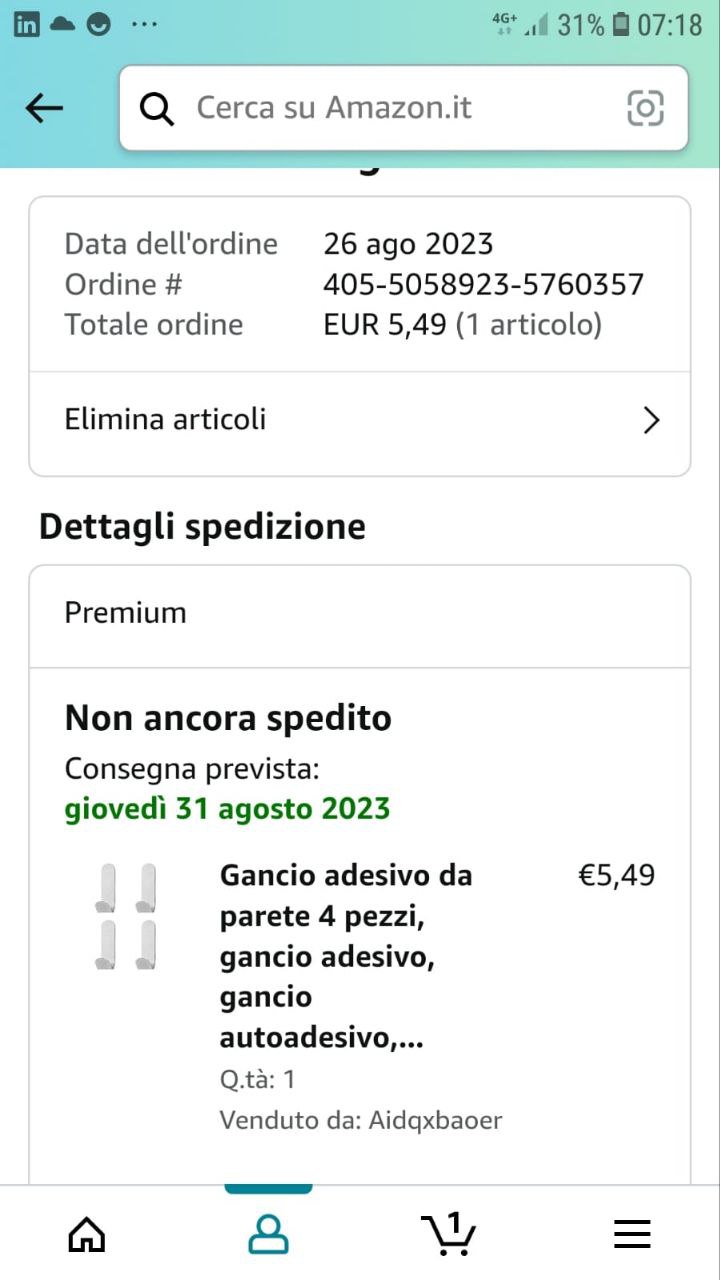Screen dimensions: 720x1280
Task: Tap the order number 405-5058923-5760357
Action: tap(483, 285)
